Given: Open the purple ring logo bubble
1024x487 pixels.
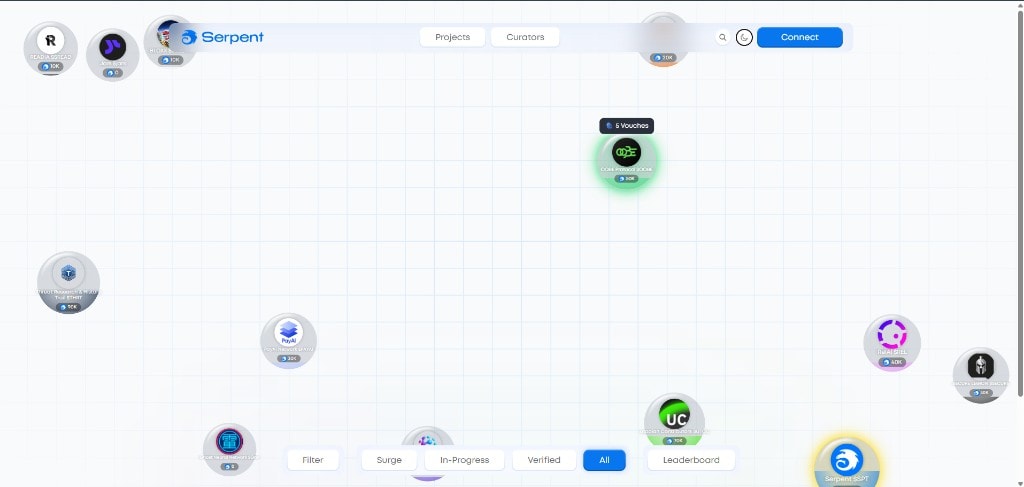Looking at the screenshot, I should click(892, 343).
